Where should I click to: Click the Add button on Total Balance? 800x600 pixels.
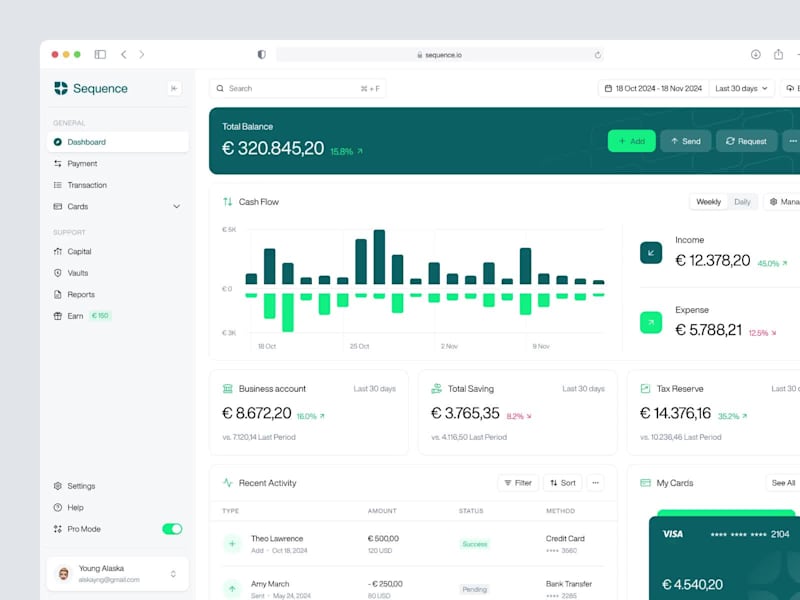point(631,141)
